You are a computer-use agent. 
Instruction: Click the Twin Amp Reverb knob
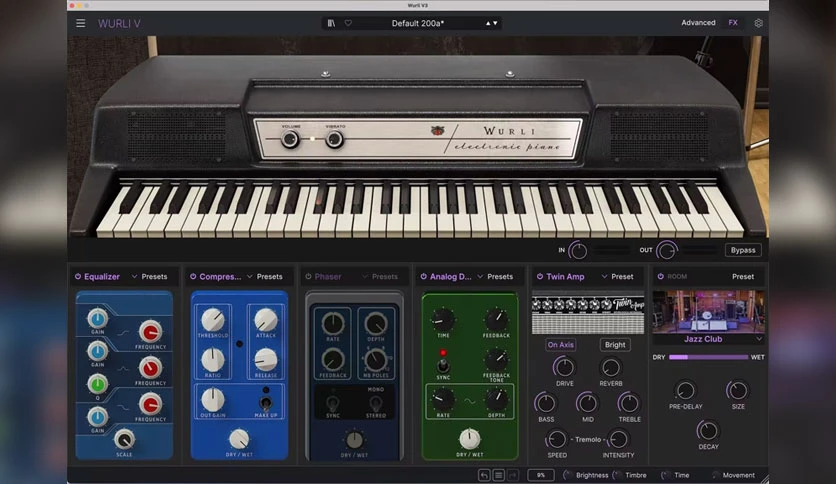pos(610,367)
